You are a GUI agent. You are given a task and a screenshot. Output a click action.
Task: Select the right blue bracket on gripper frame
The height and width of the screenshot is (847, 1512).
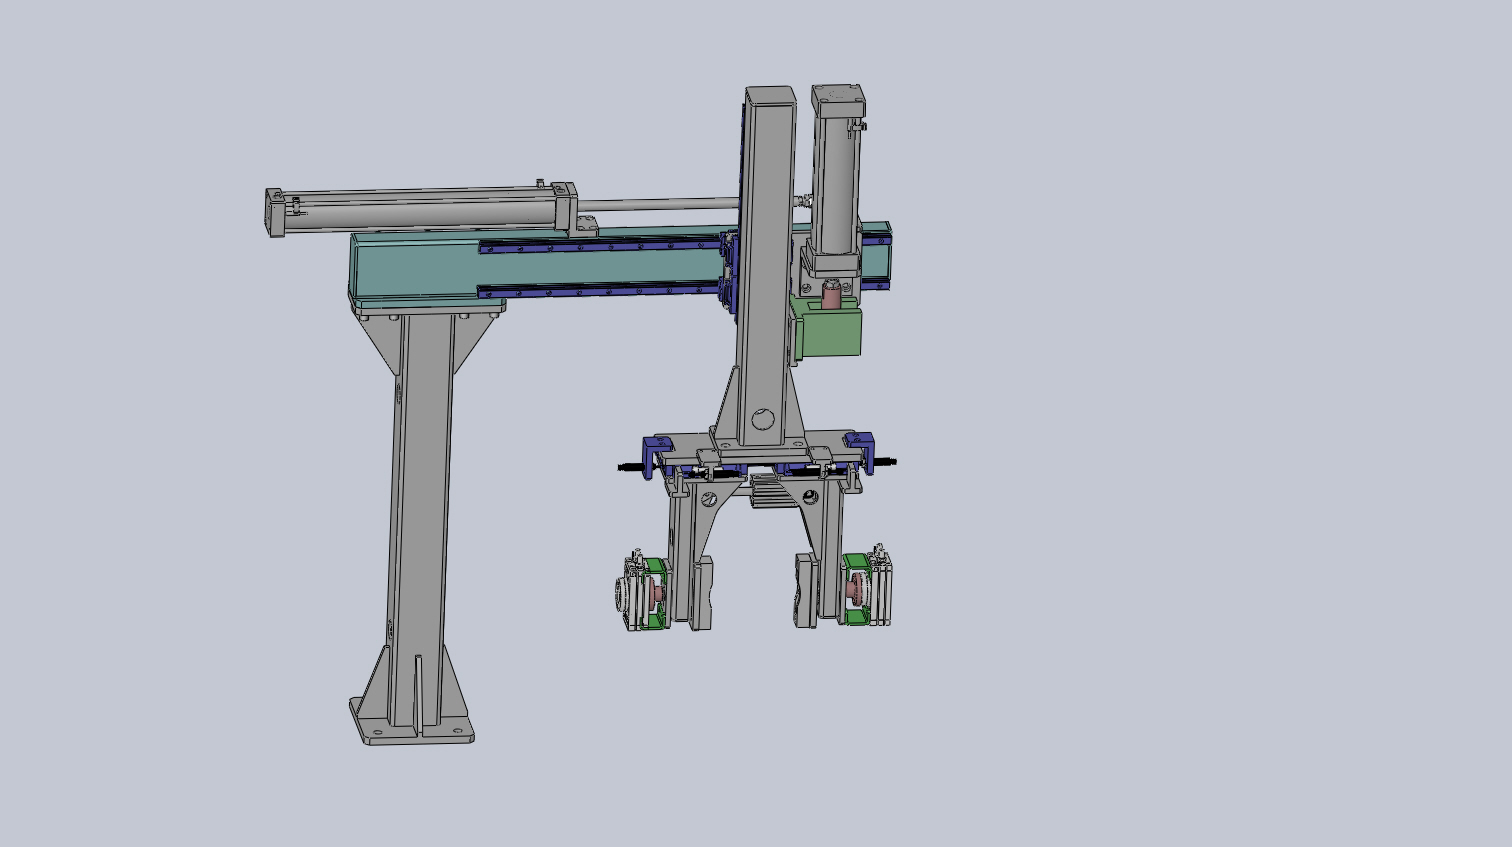click(860, 451)
